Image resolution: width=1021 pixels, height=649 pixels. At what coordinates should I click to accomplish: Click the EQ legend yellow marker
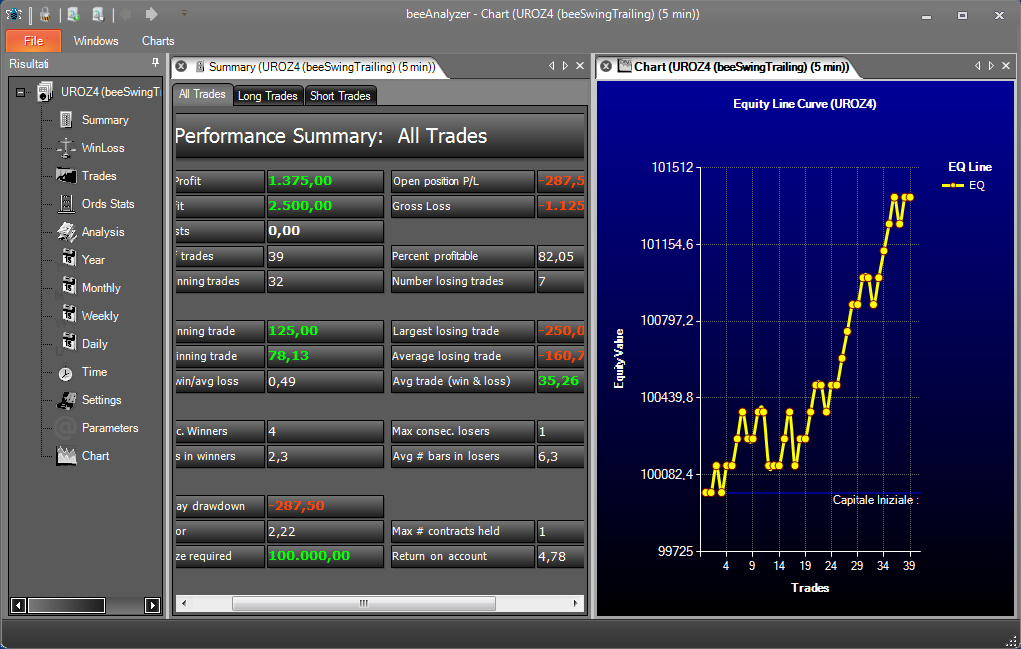pos(953,186)
